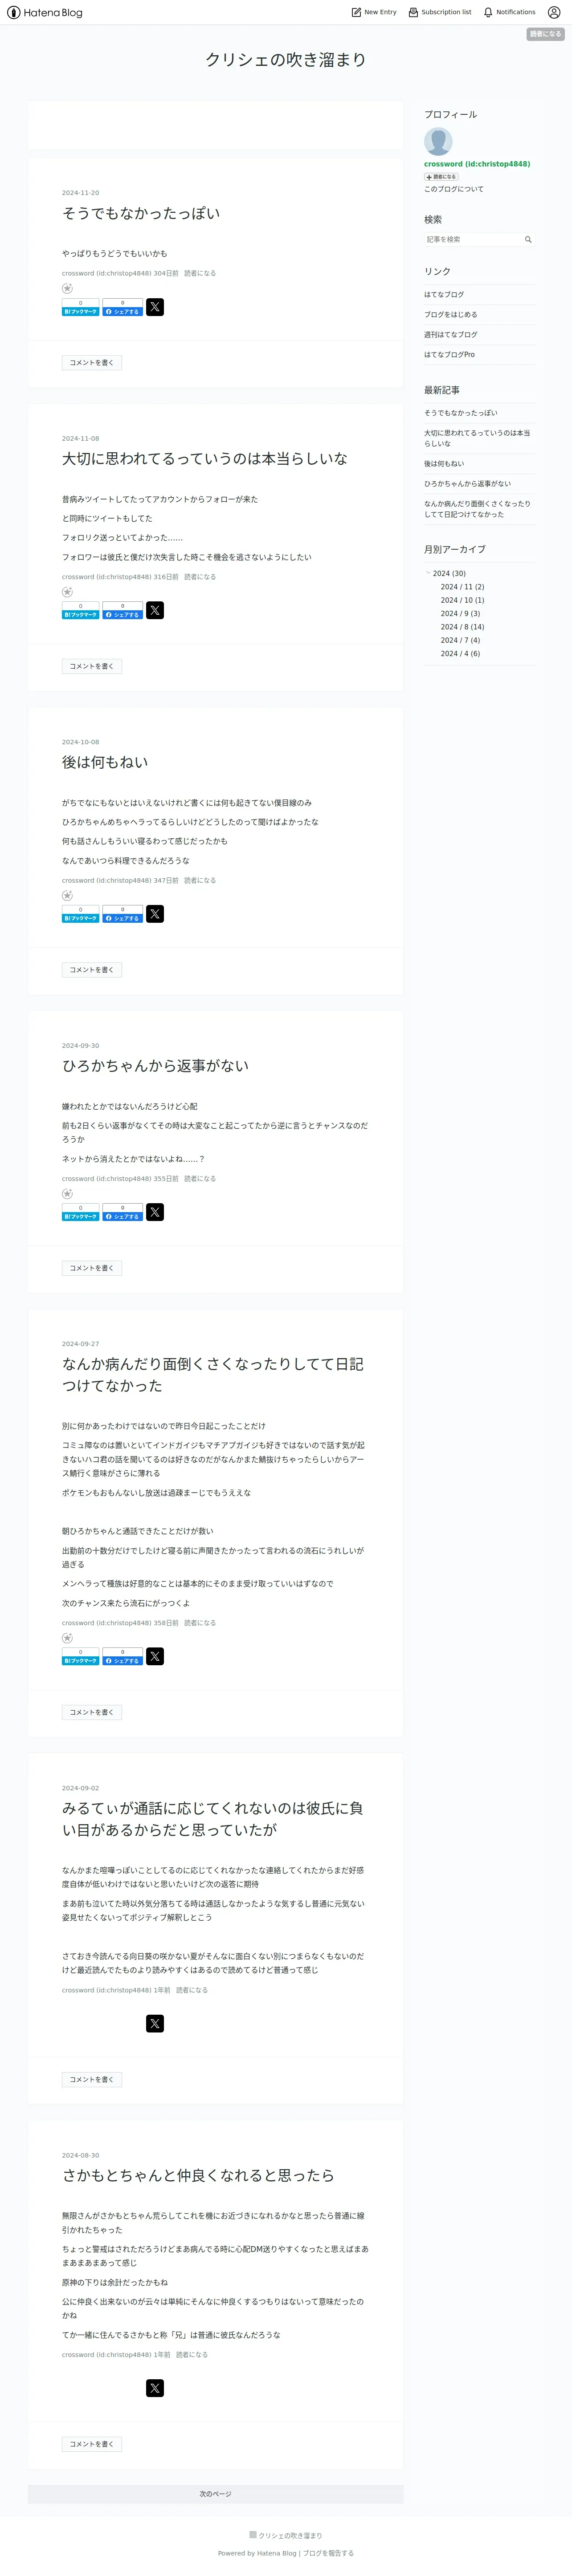Open New Entry in the header

[374, 12]
